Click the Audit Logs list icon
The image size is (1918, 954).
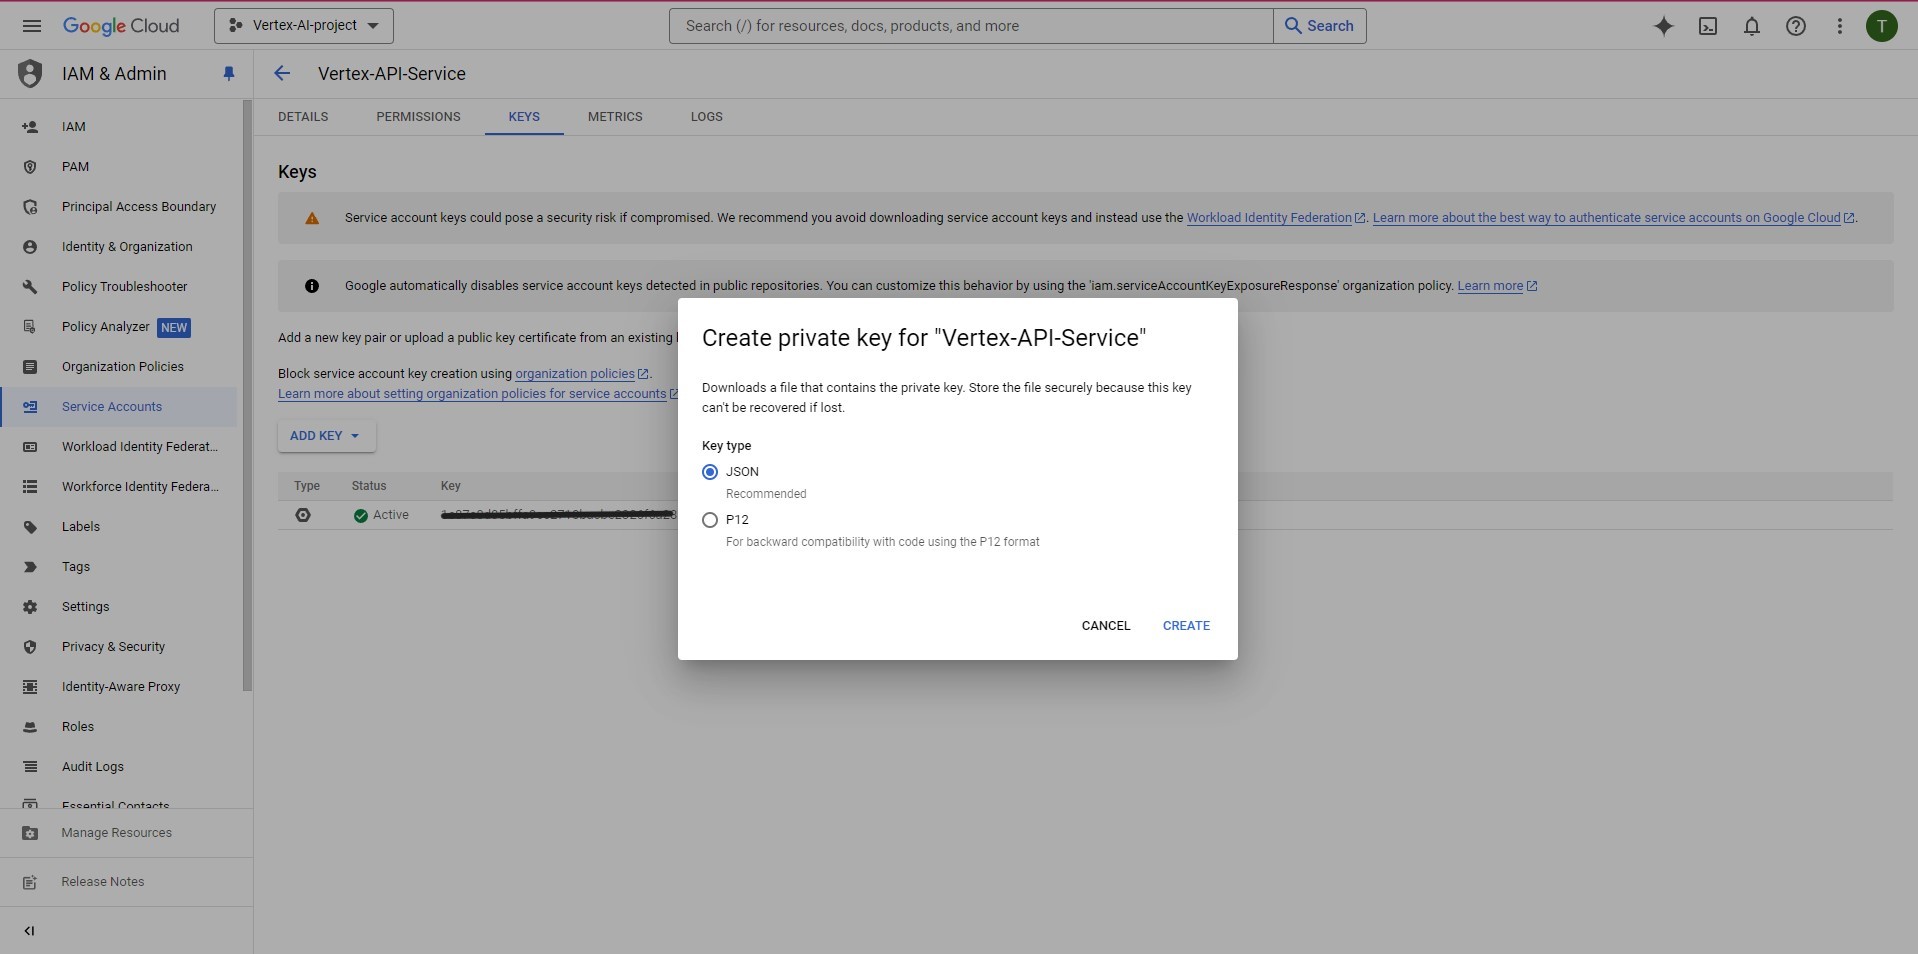click(x=30, y=767)
